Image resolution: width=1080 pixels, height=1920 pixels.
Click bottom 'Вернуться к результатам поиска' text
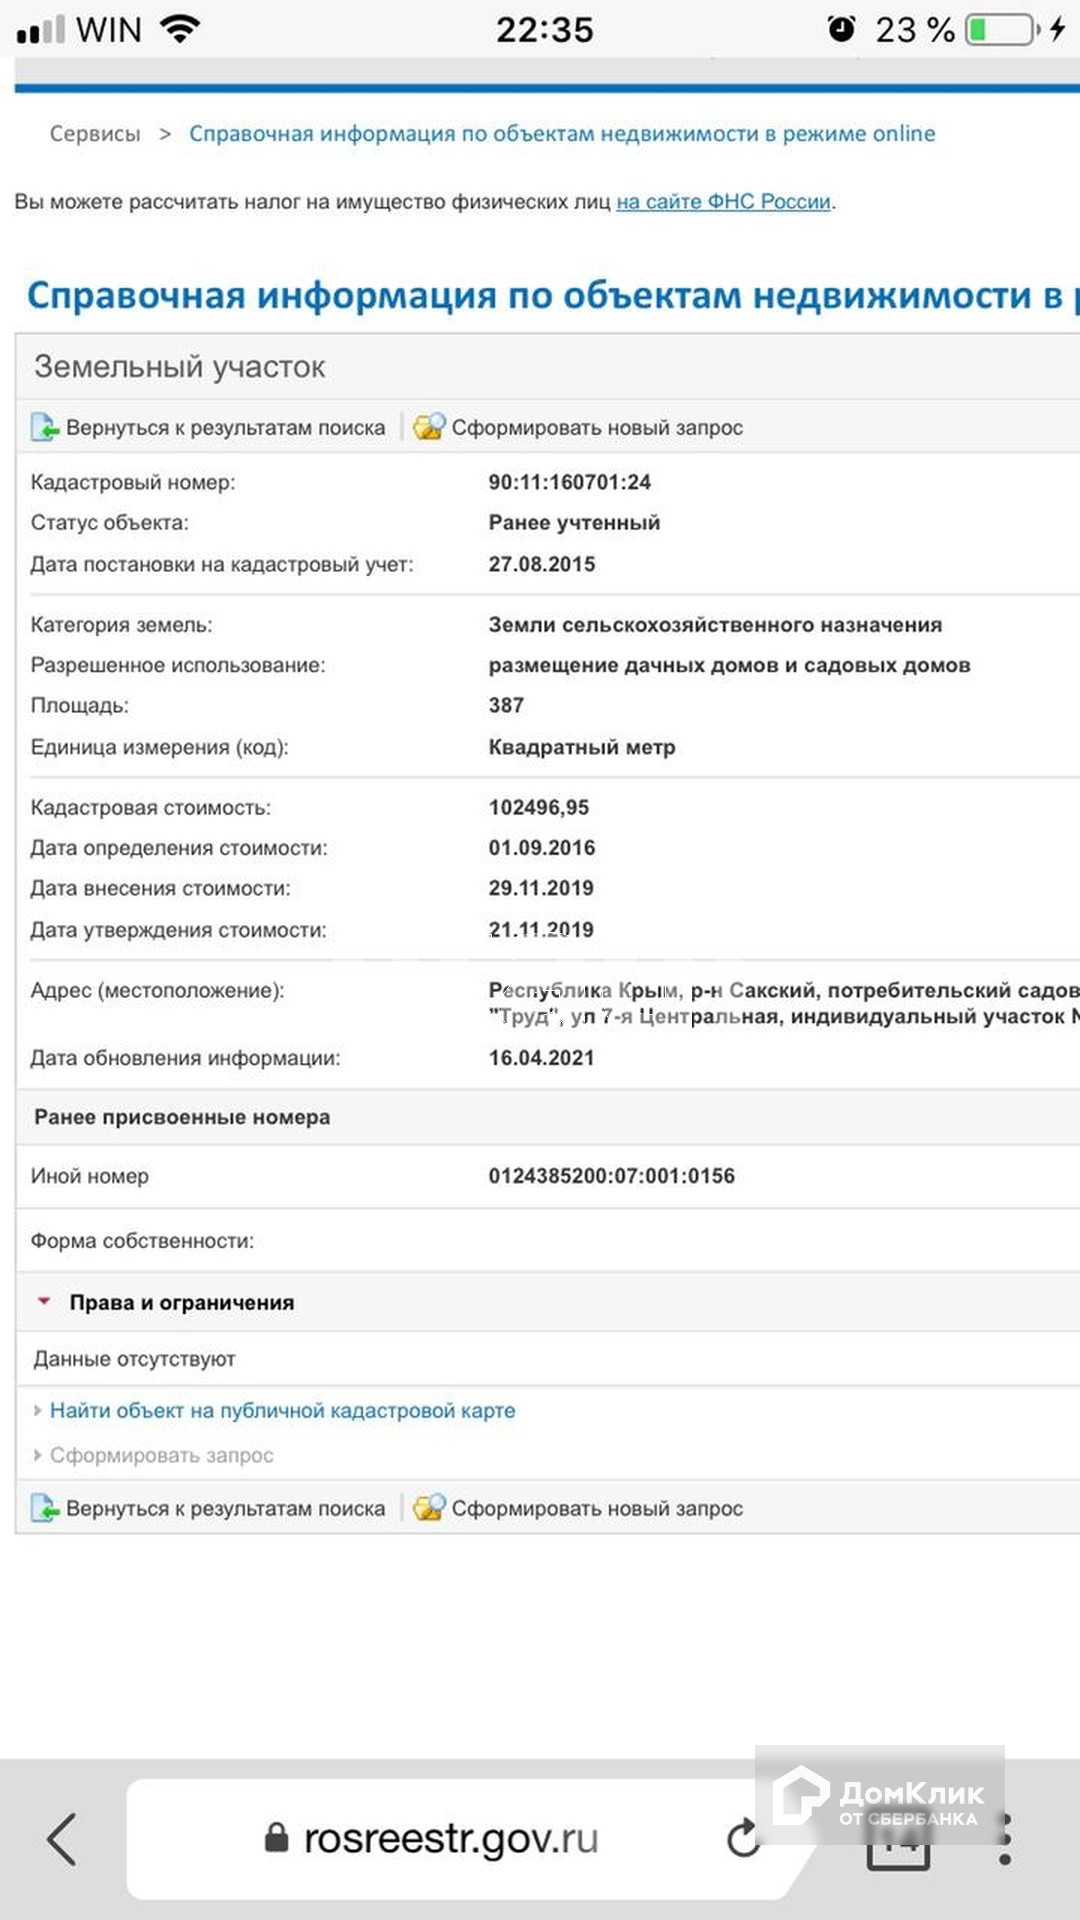(x=225, y=1509)
